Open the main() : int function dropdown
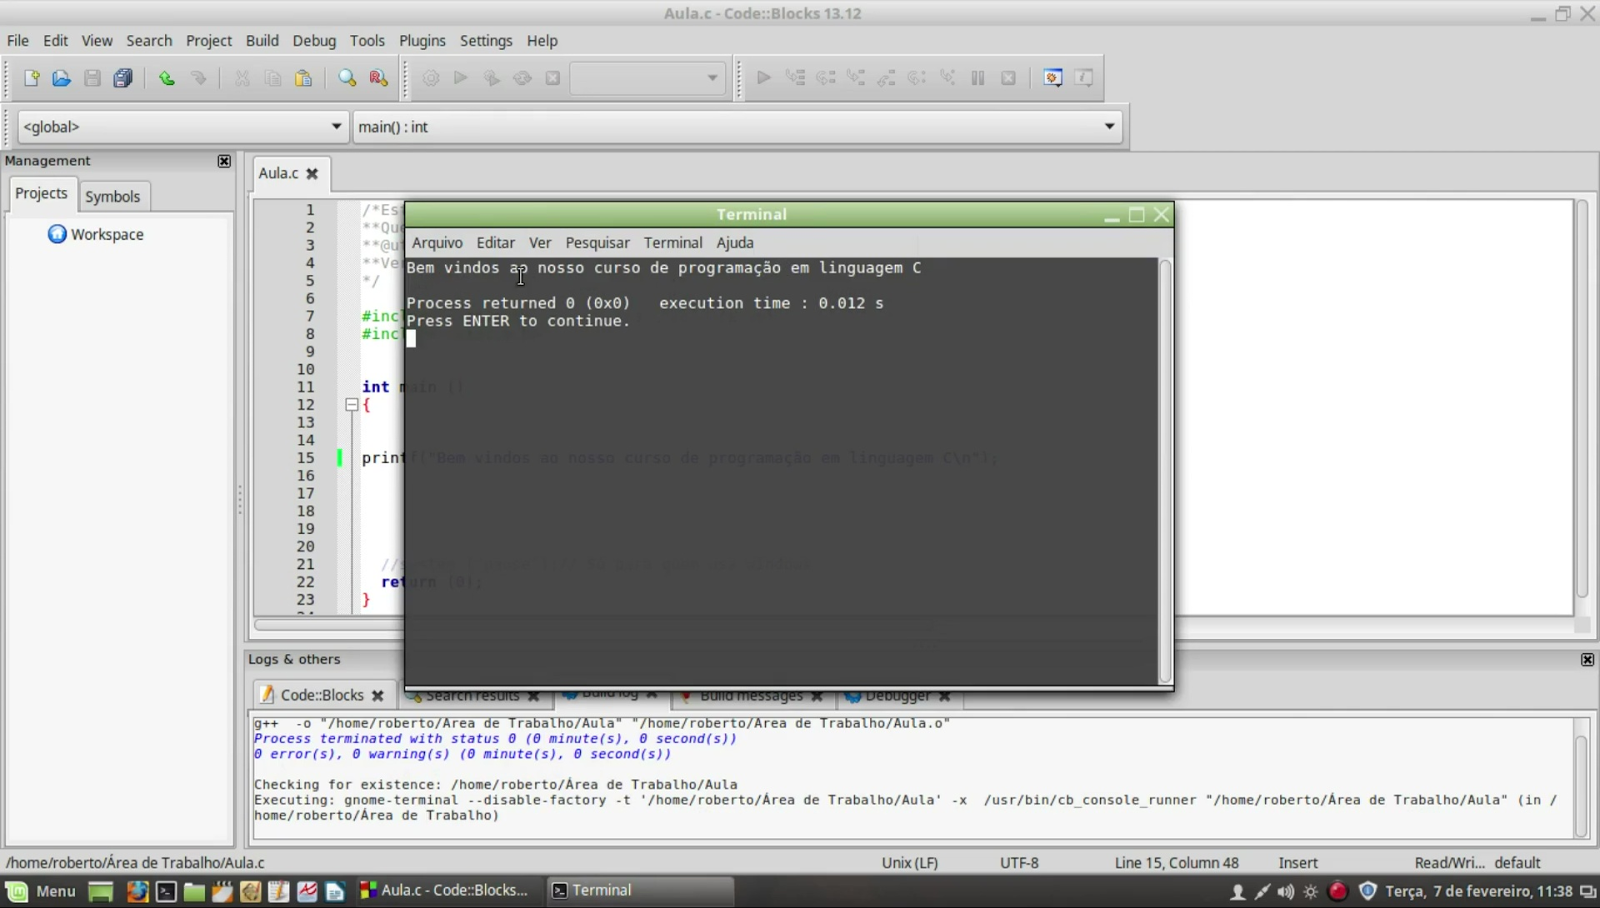 click(x=738, y=127)
